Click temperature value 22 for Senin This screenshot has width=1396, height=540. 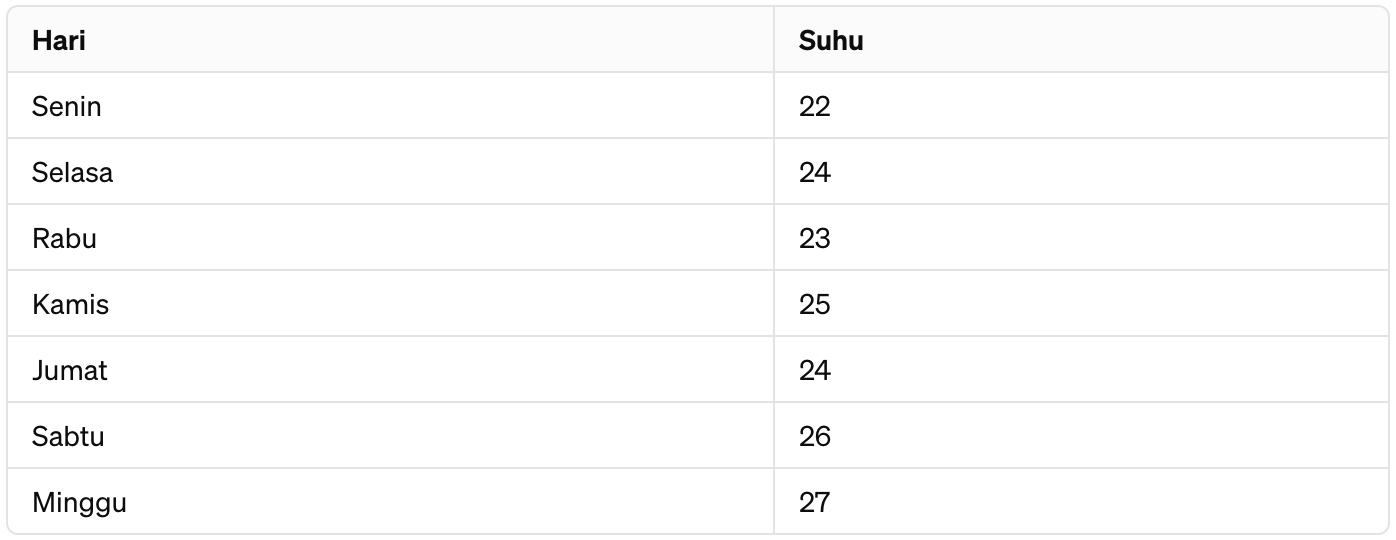[x=814, y=106]
